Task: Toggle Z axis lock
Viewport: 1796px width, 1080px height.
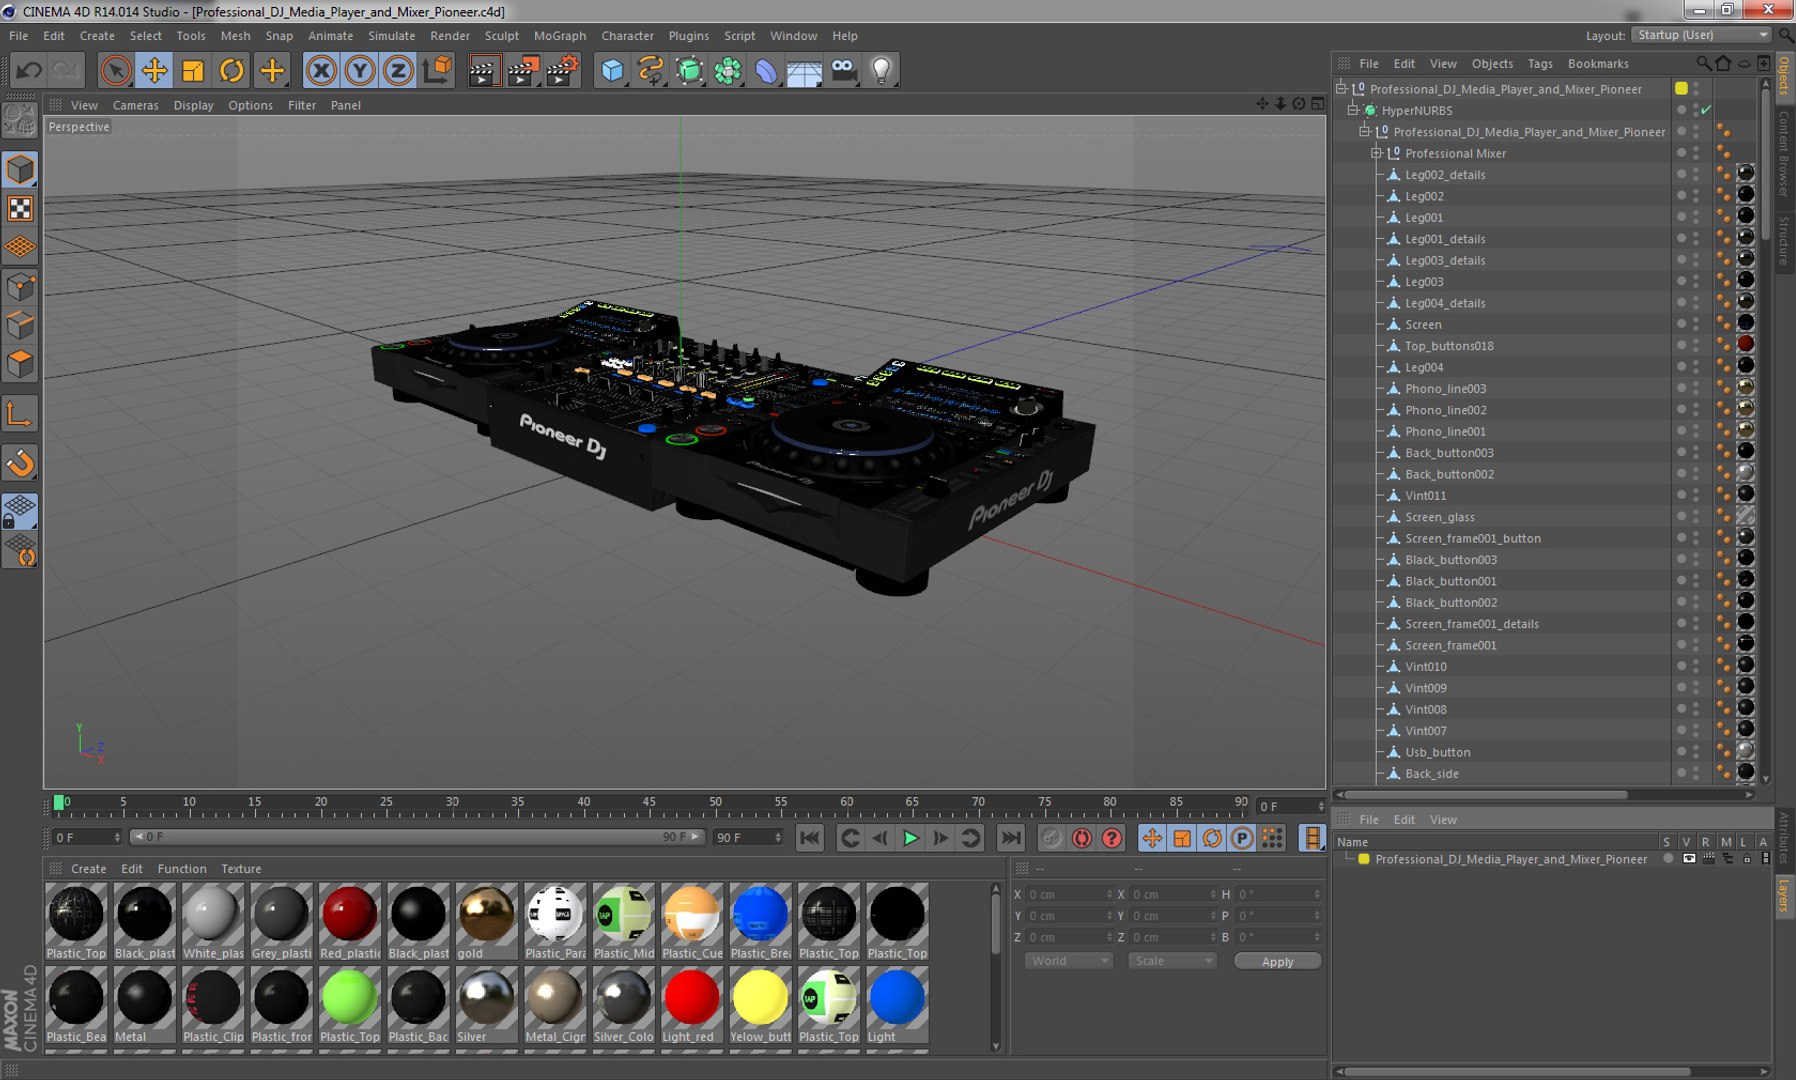Action: (x=398, y=70)
